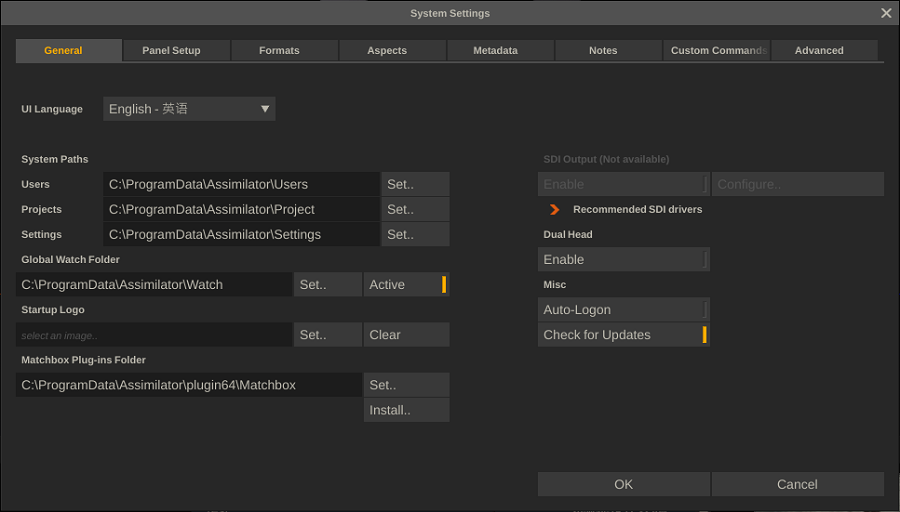Click the Startup Logo image field
900x512 pixels.
point(154,335)
